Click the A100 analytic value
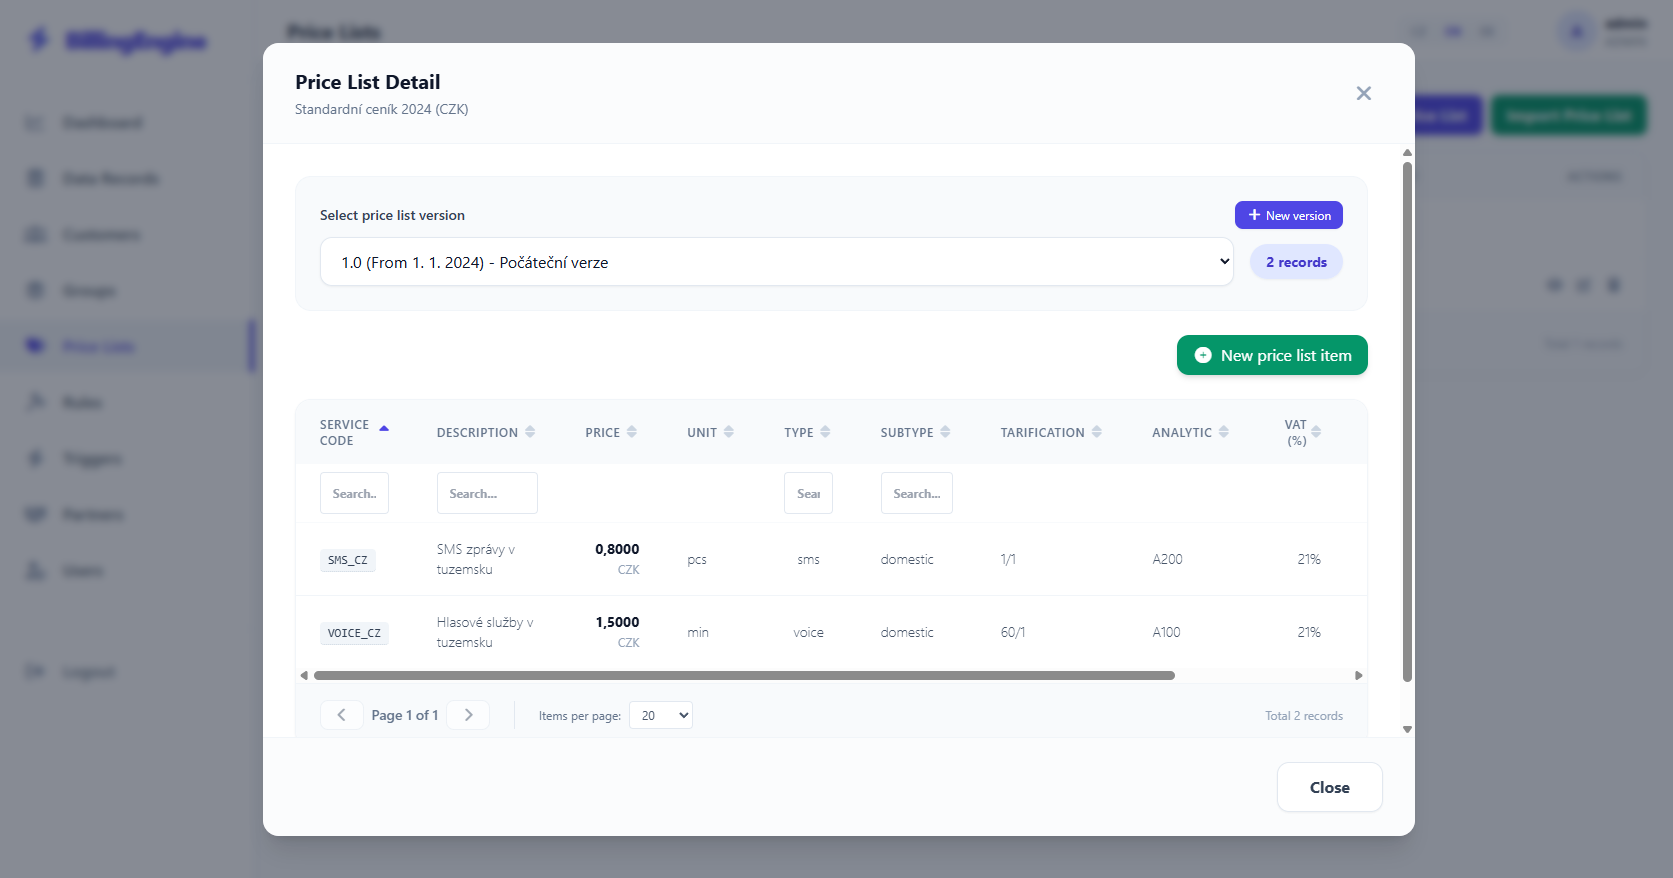The height and width of the screenshot is (878, 1673). [1166, 632]
